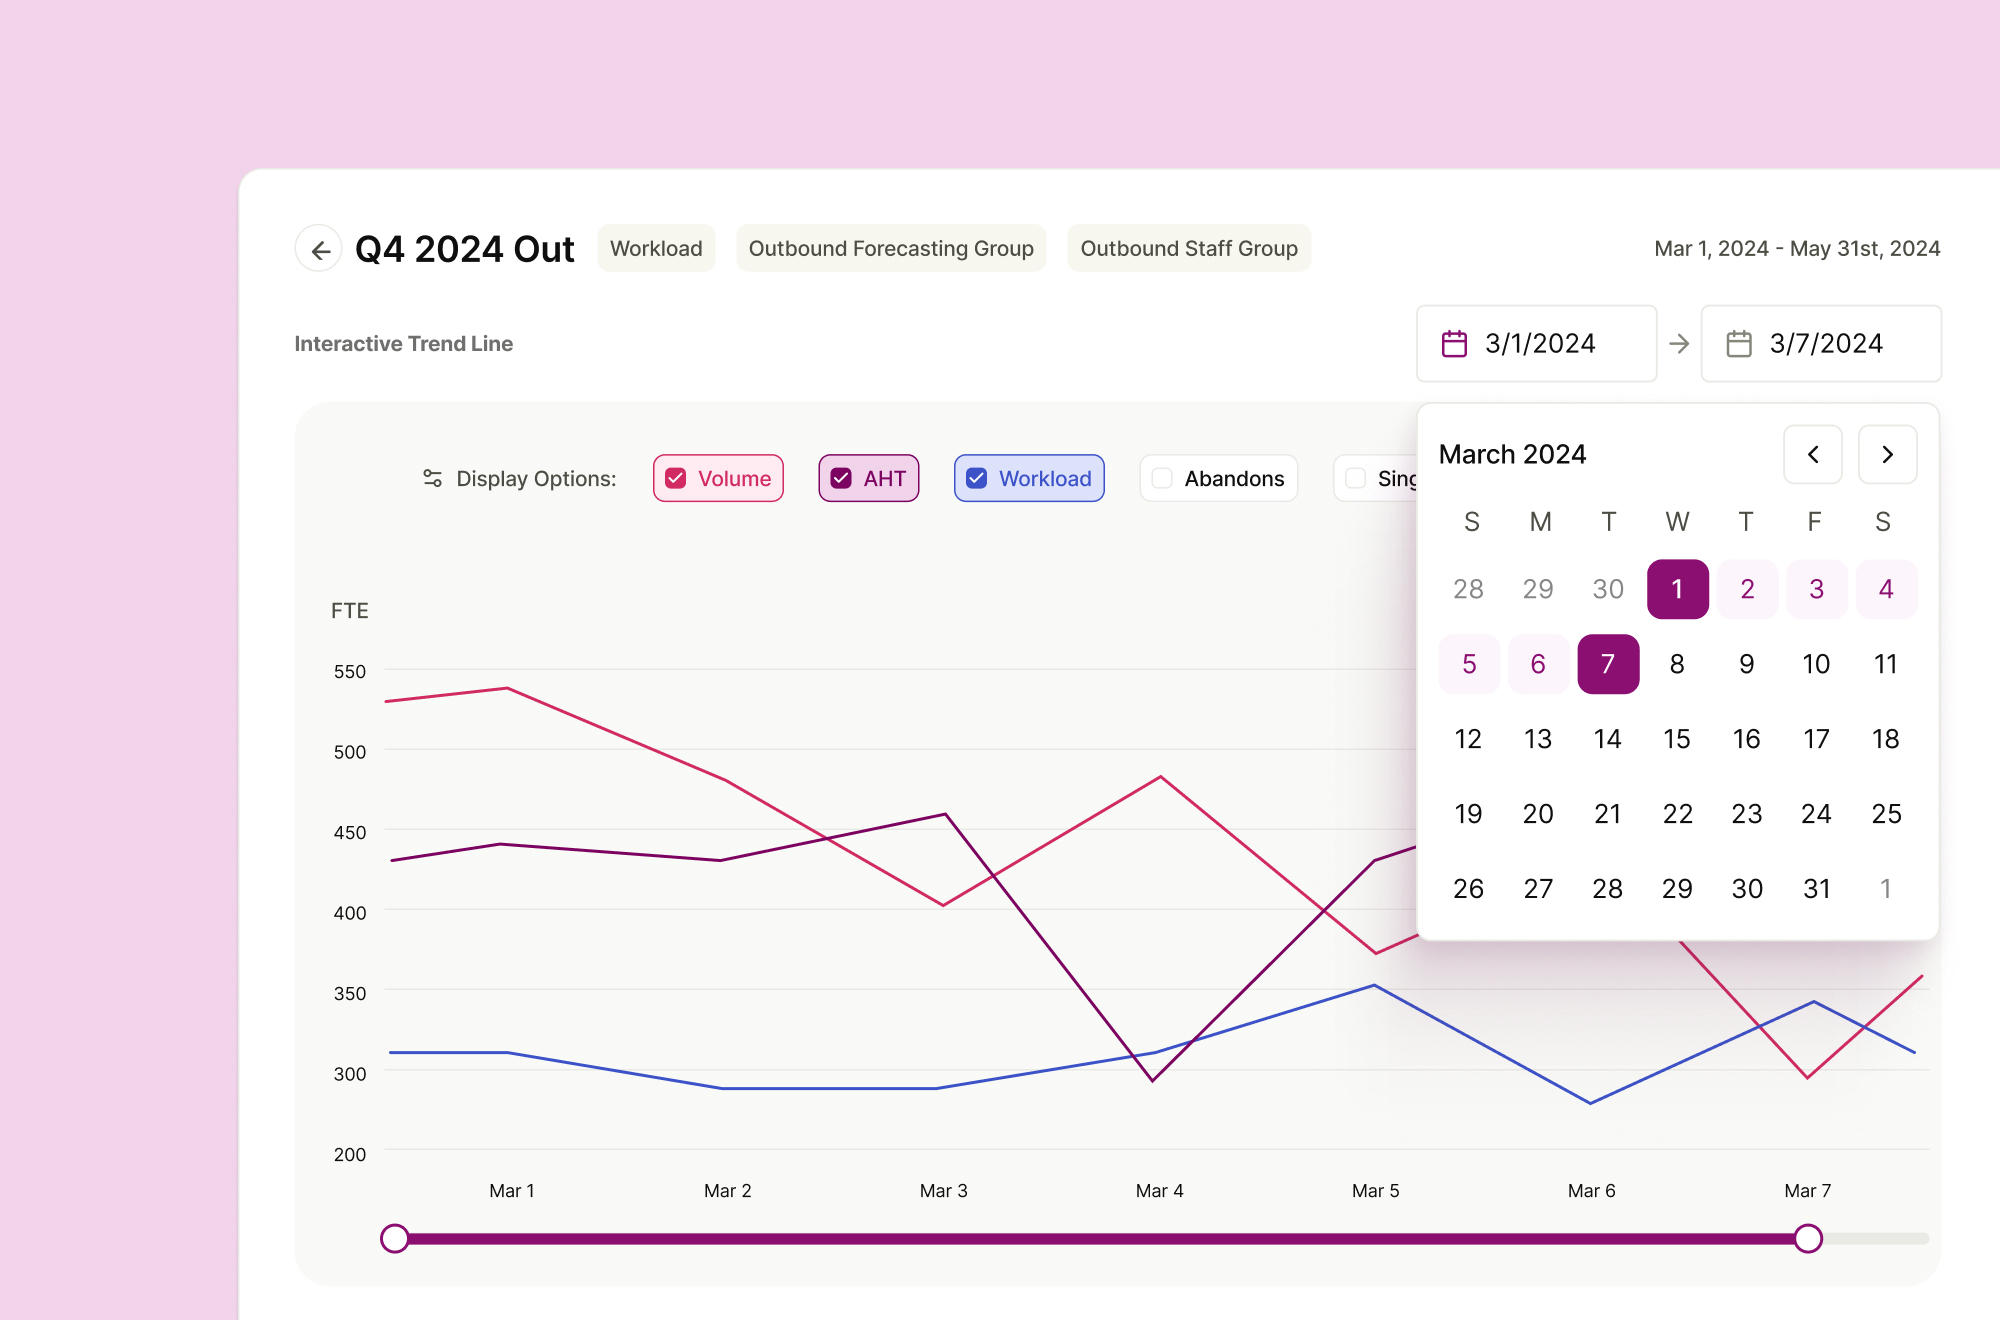The image size is (2000, 1320).
Task: Select the Outbound Forecasting Group tag
Action: coord(891,249)
